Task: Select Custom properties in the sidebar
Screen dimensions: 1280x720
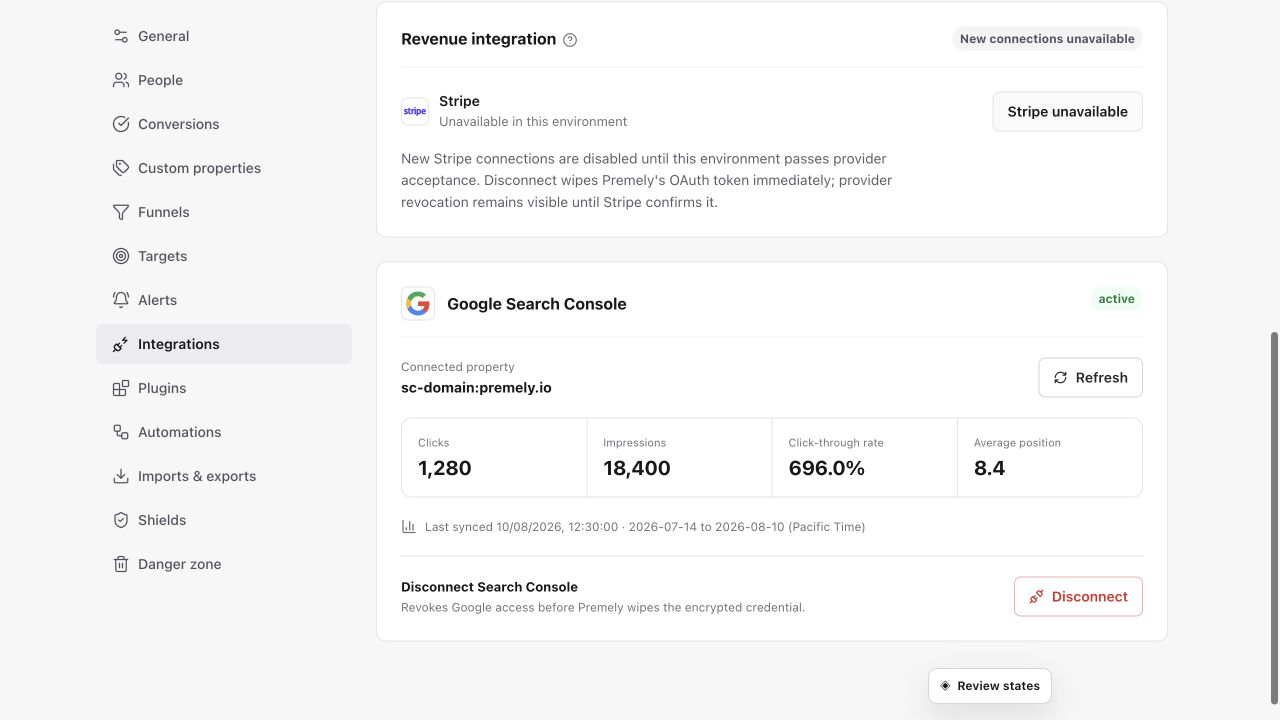Action: pos(224,168)
